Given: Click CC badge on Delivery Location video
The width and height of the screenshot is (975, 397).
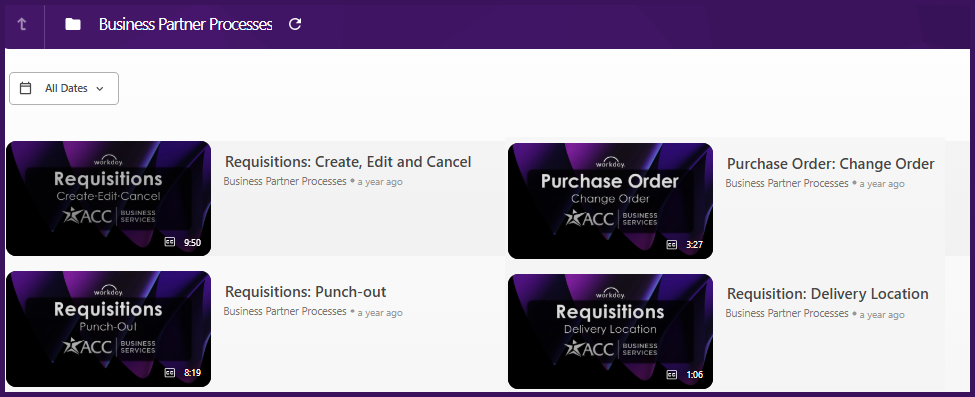Looking at the screenshot, I should point(672,375).
